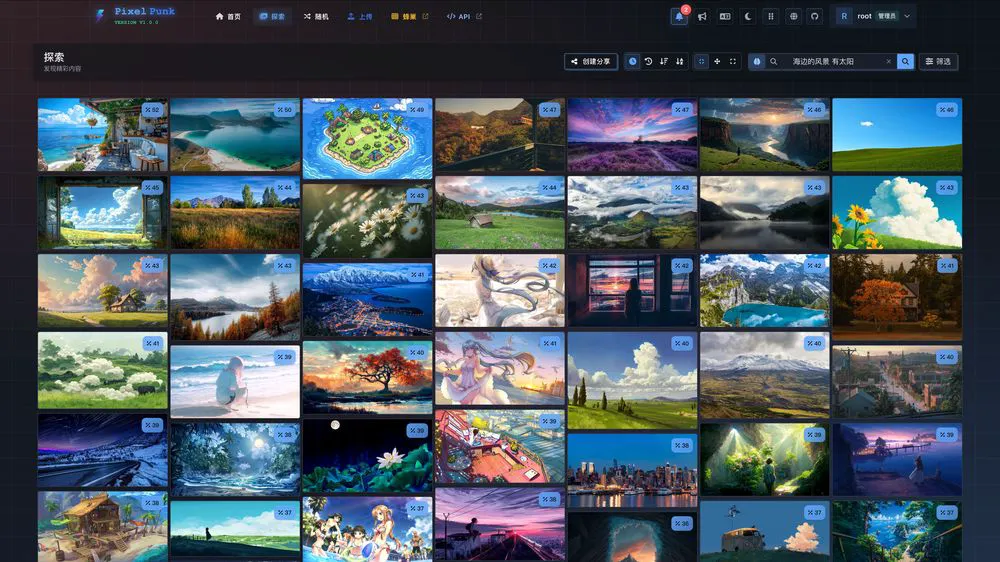Go to the 首页 home tab
The width and height of the screenshot is (1000, 562).
229,16
